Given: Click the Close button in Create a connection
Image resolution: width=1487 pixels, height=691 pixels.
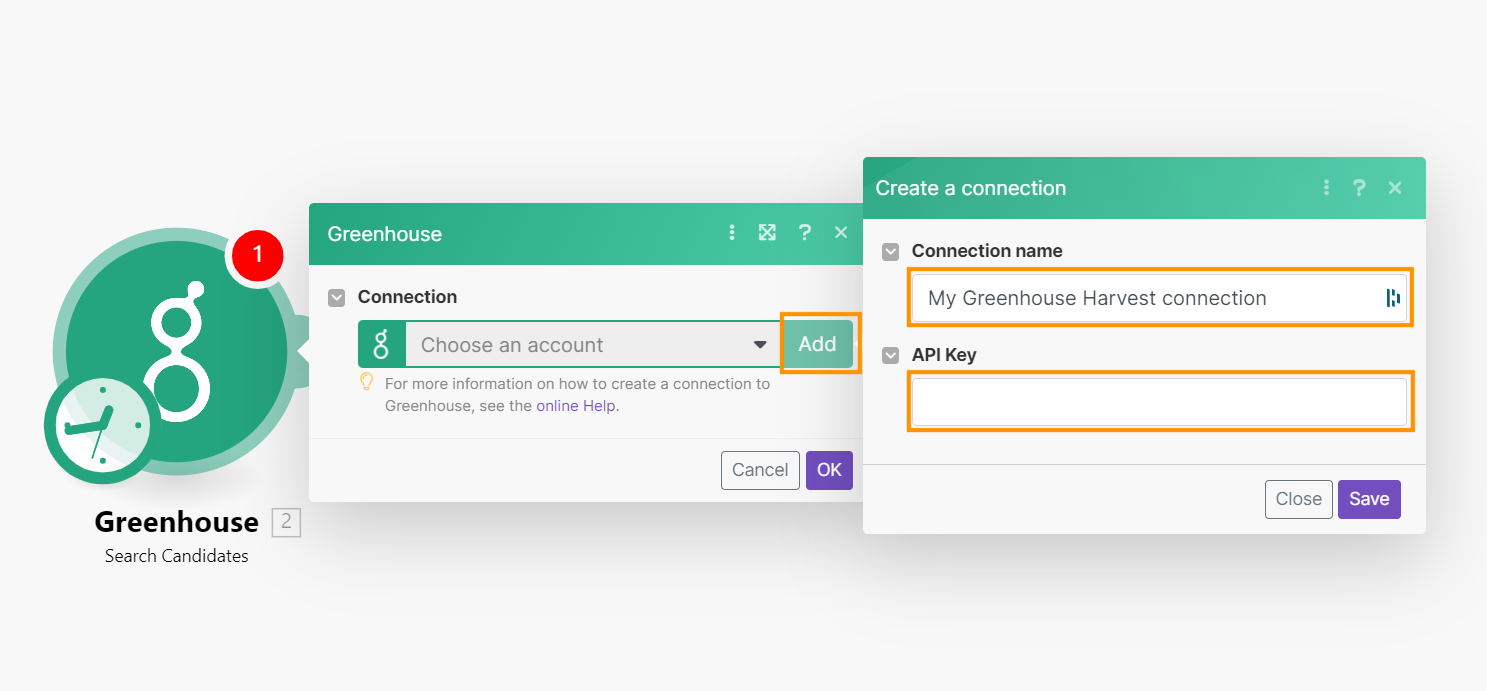Looking at the screenshot, I should [1298, 499].
